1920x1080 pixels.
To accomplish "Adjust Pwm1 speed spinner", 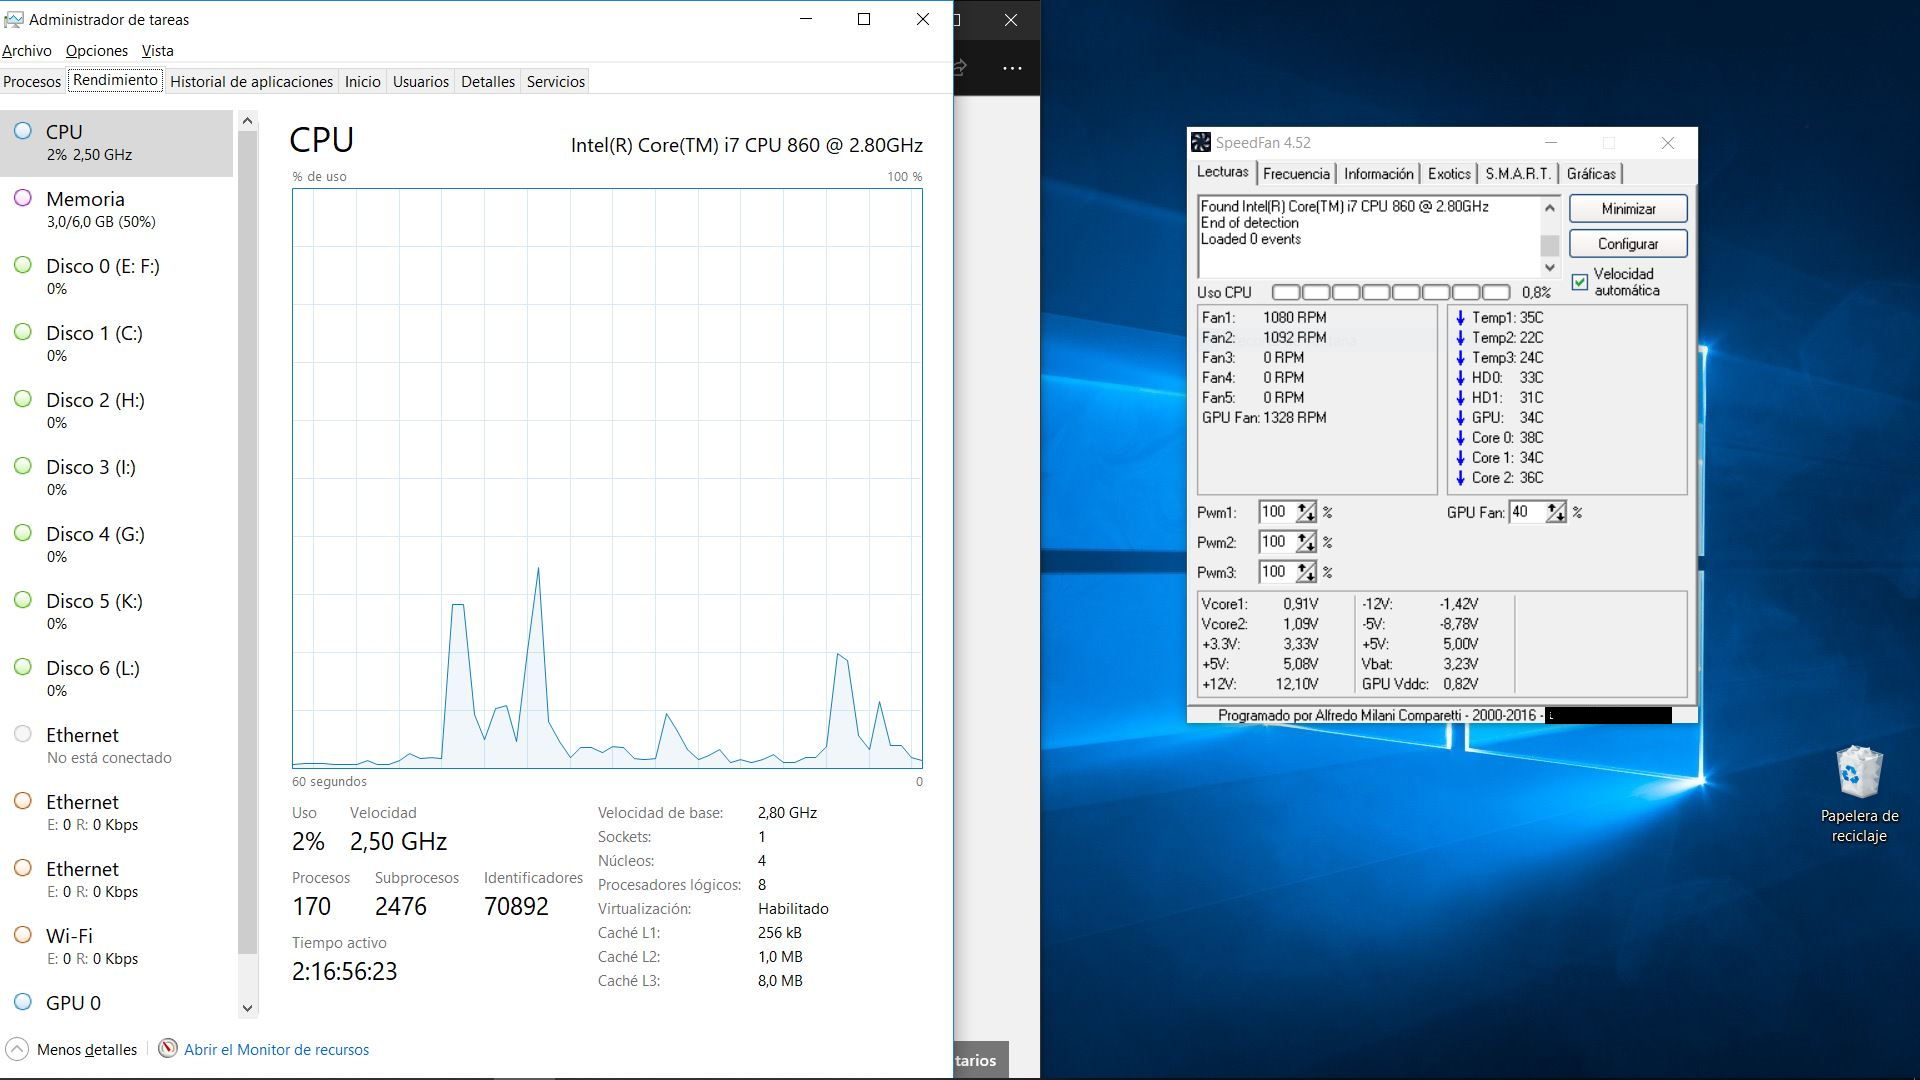I will [x=1306, y=512].
